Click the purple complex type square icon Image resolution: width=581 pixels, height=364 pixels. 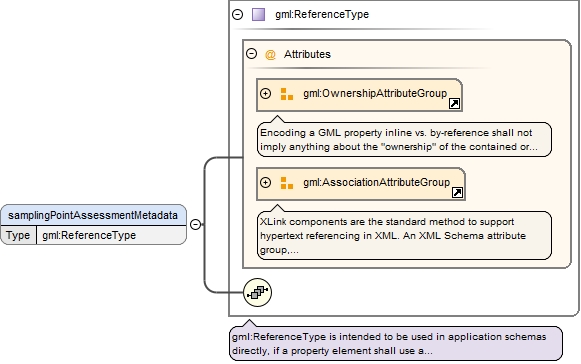point(258,14)
